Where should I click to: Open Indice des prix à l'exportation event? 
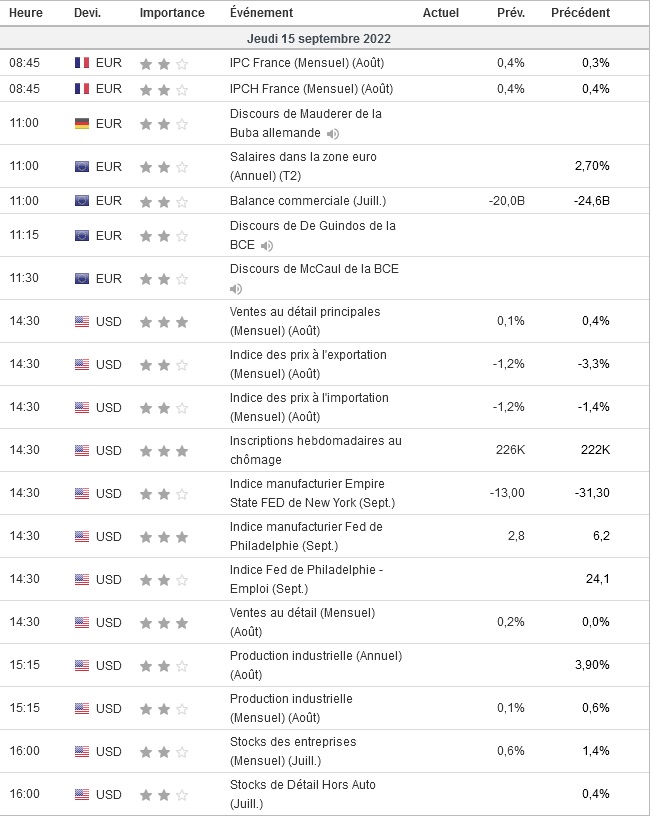click(x=308, y=365)
